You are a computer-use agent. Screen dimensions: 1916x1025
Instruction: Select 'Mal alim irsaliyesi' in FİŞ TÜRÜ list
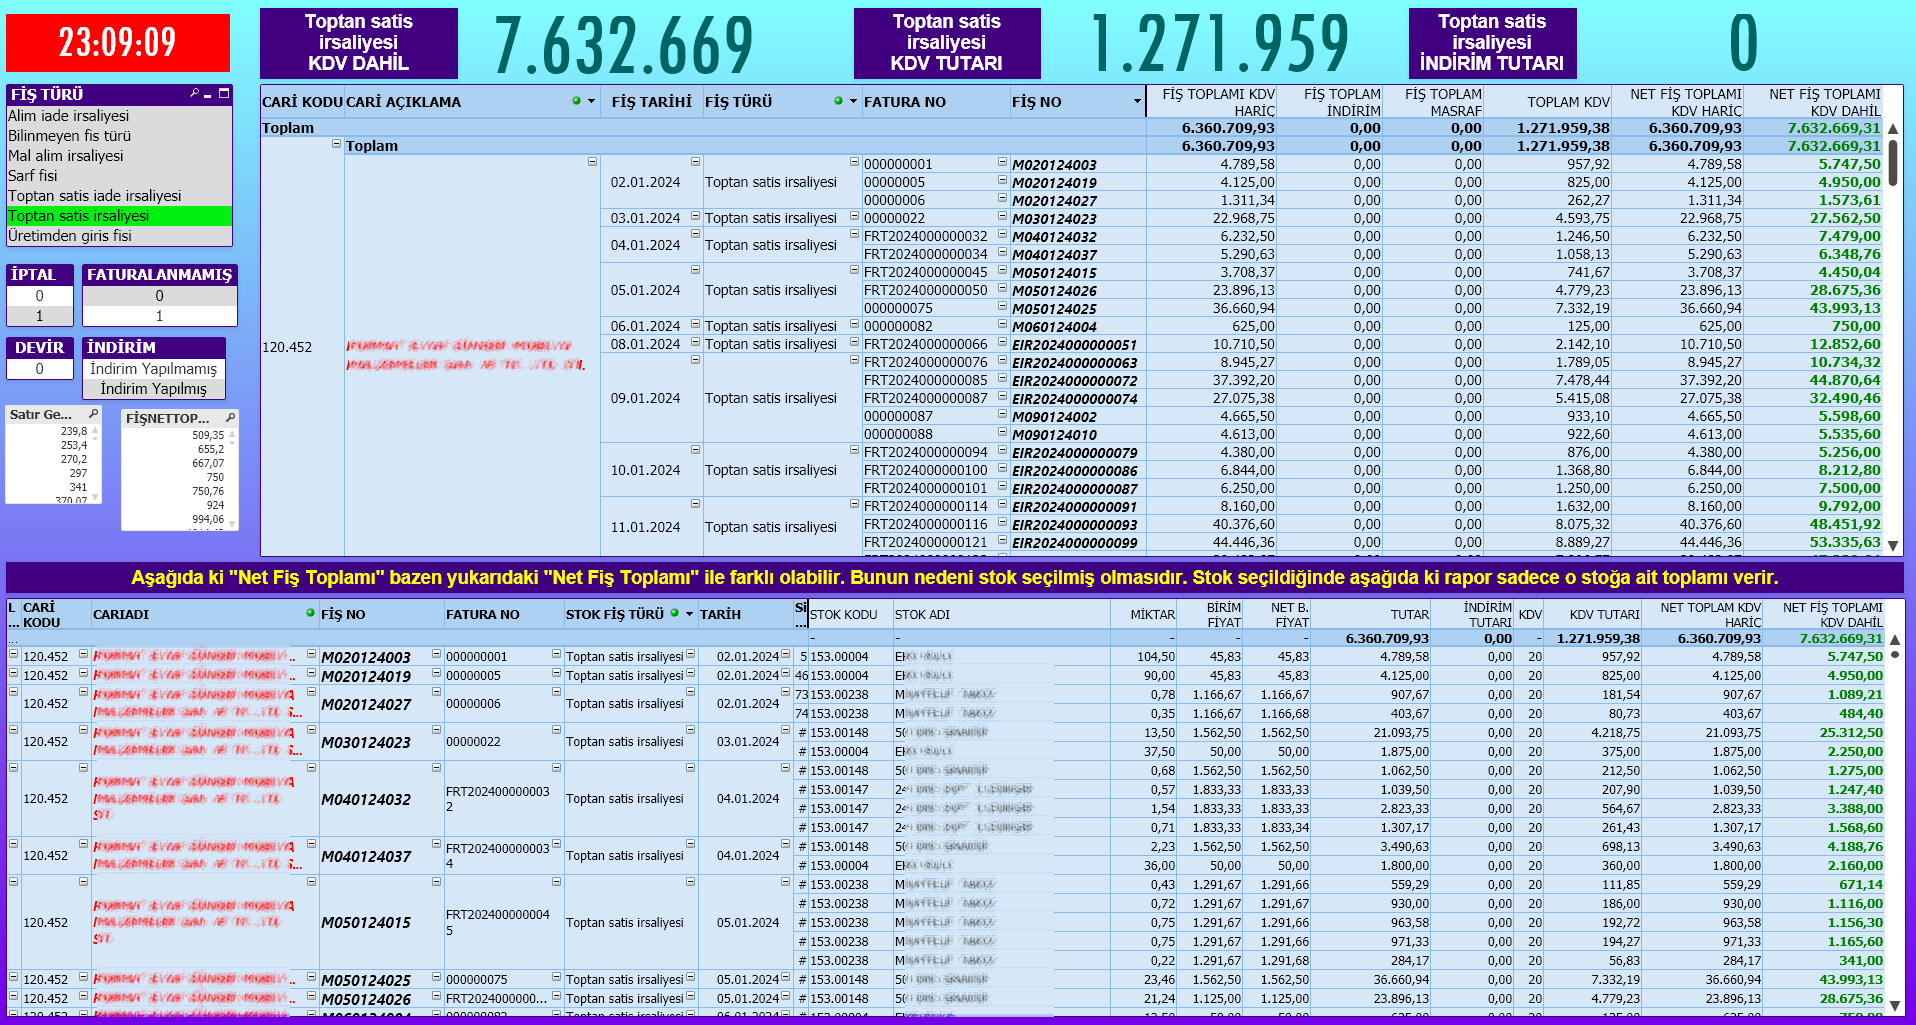(x=66, y=156)
